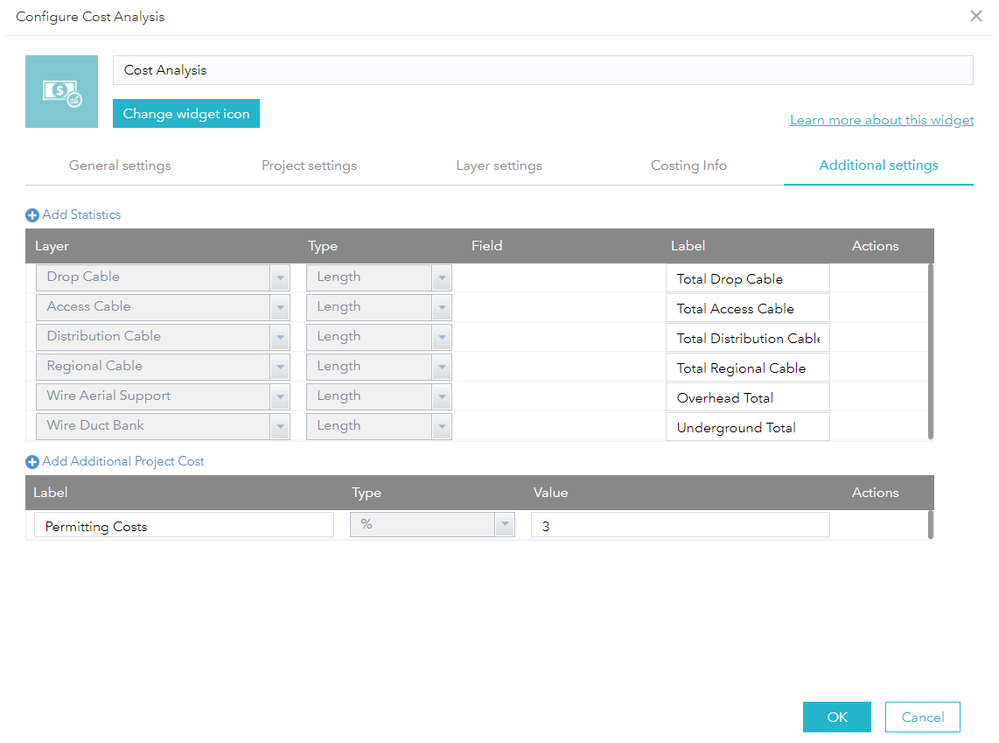
Task: Edit the Underground Total label field
Action: click(x=748, y=427)
